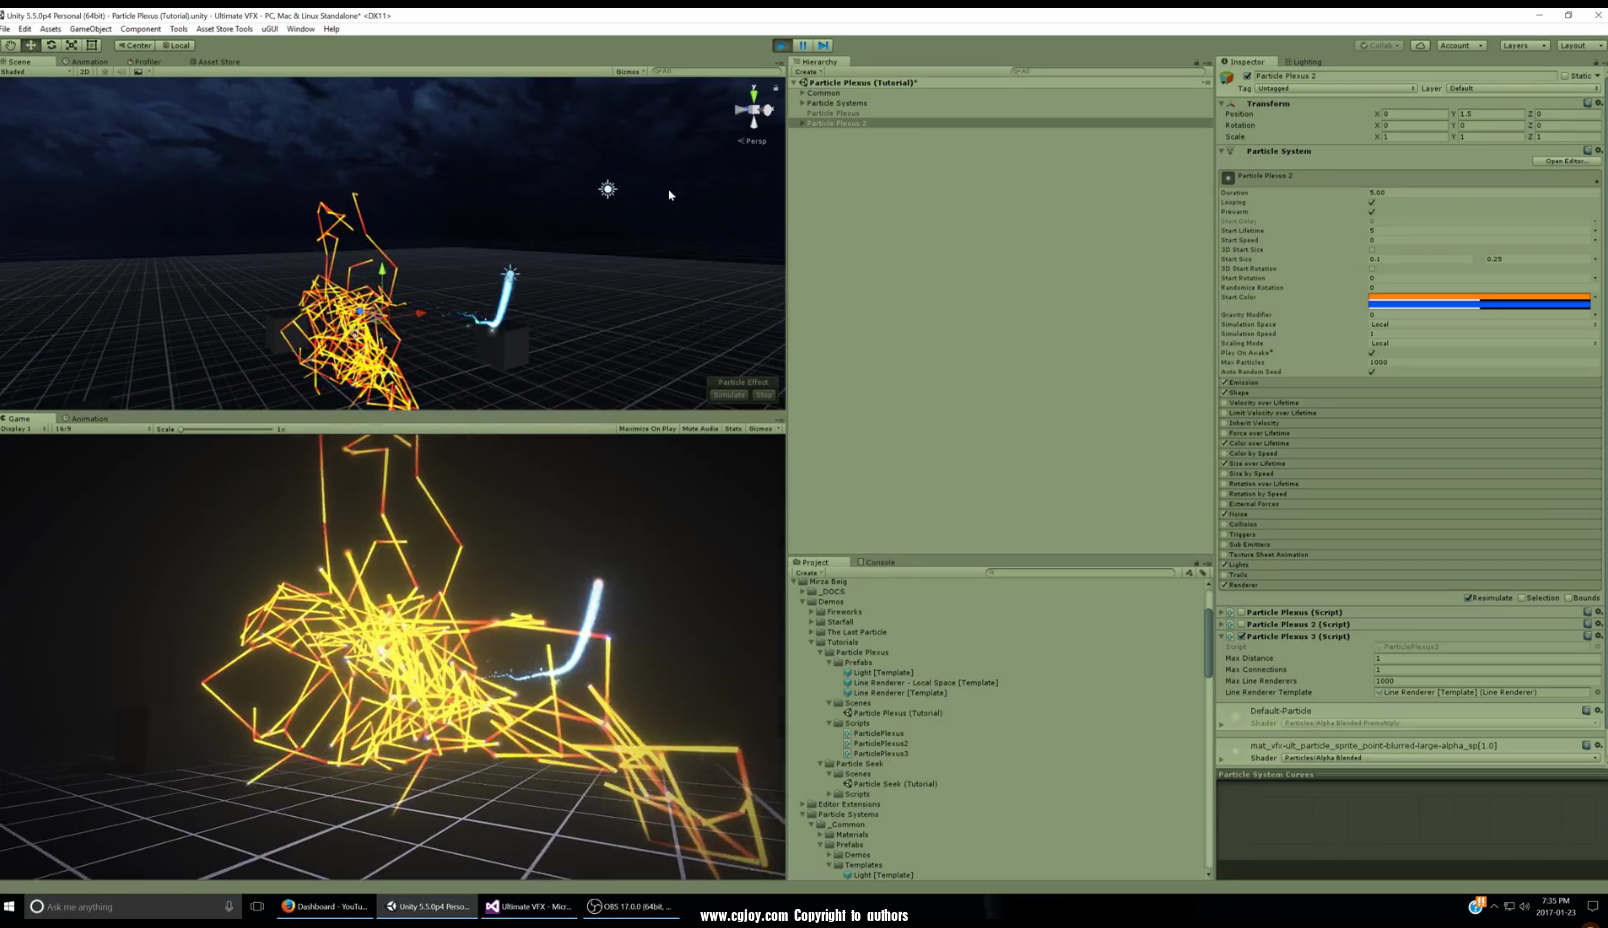The width and height of the screenshot is (1608, 928).
Task: Toggle scene lighting sun icon
Action: point(105,71)
